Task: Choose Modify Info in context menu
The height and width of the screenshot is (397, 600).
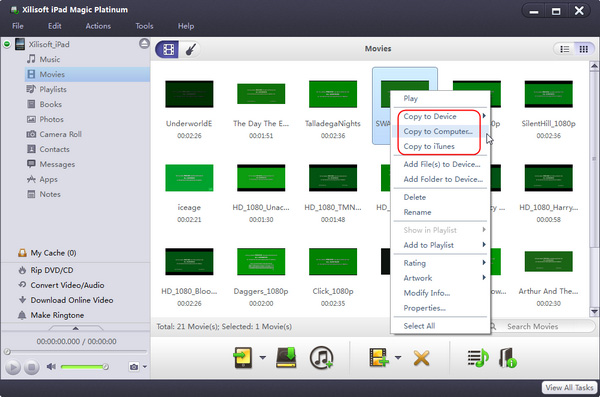Action: point(440,293)
